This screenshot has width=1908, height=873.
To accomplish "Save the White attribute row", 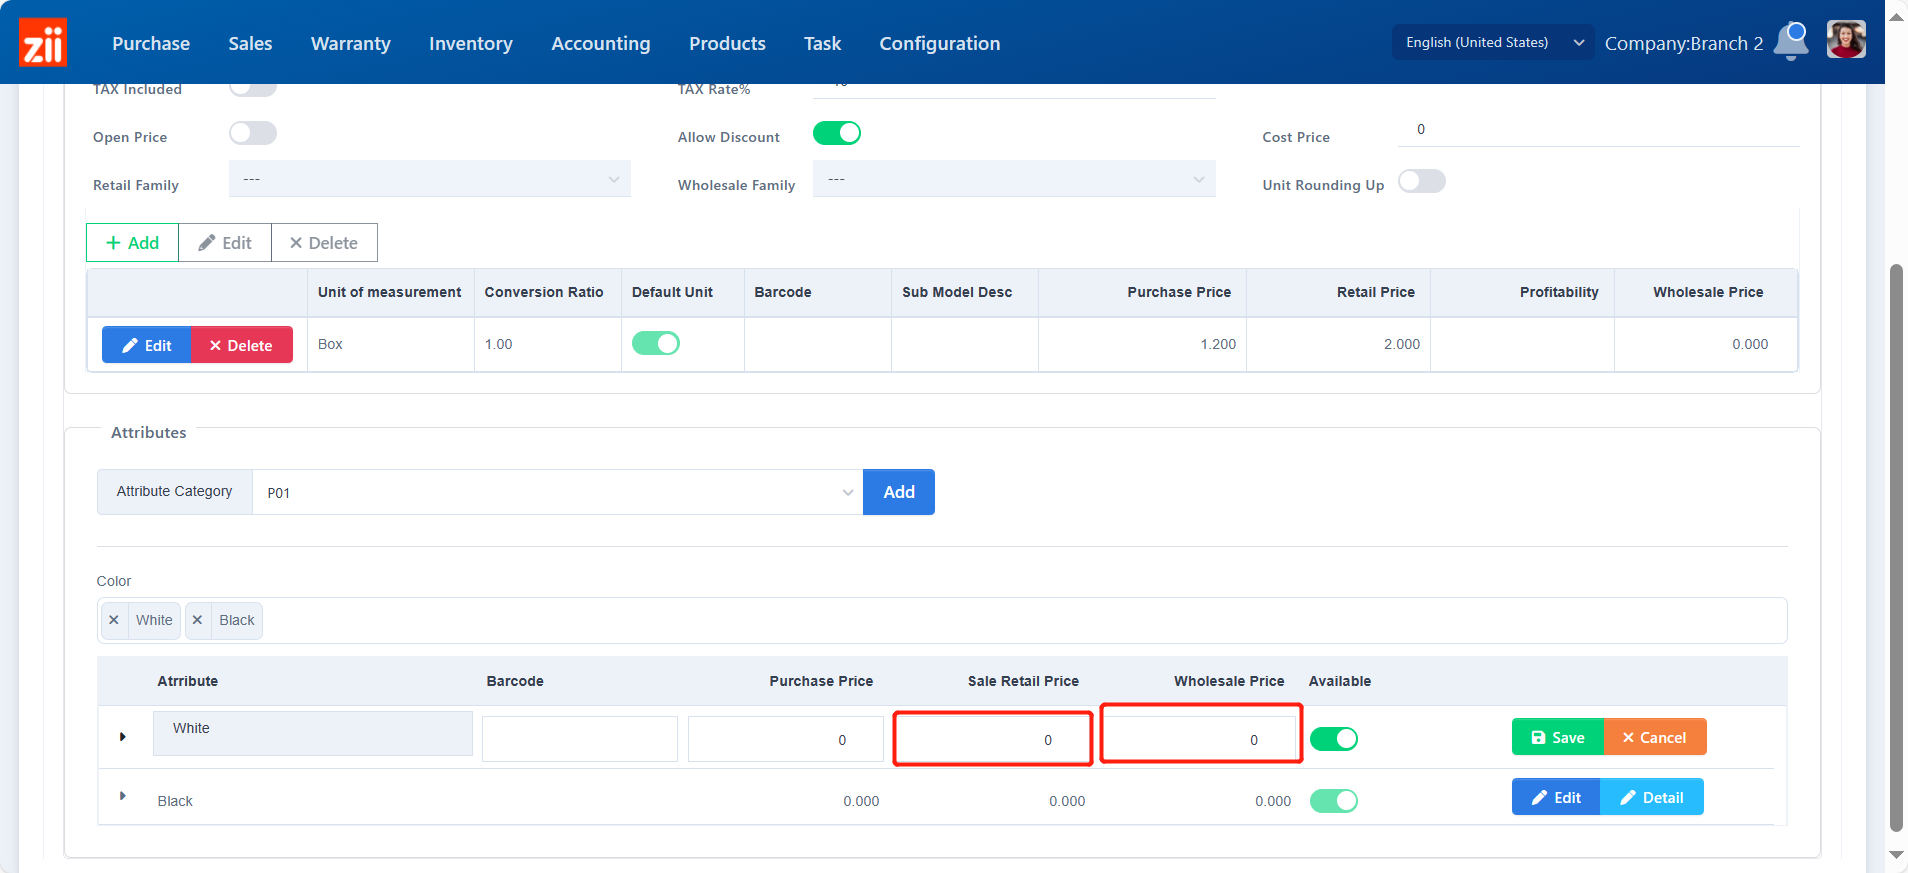I will click(1557, 737).
